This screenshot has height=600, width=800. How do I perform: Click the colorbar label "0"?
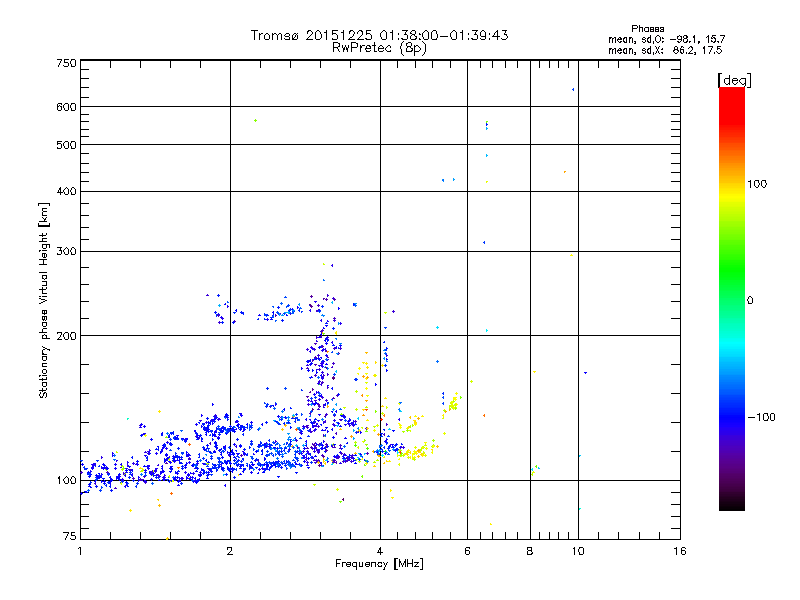(x=749, y=301)
